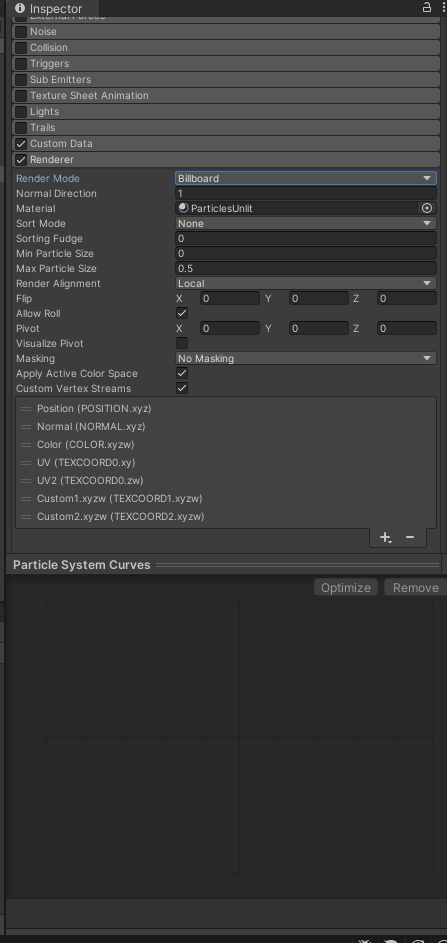447x943 pixels.
Task: Toggle the Visualize Pivot checkbox
Action: tap(182, 343)
